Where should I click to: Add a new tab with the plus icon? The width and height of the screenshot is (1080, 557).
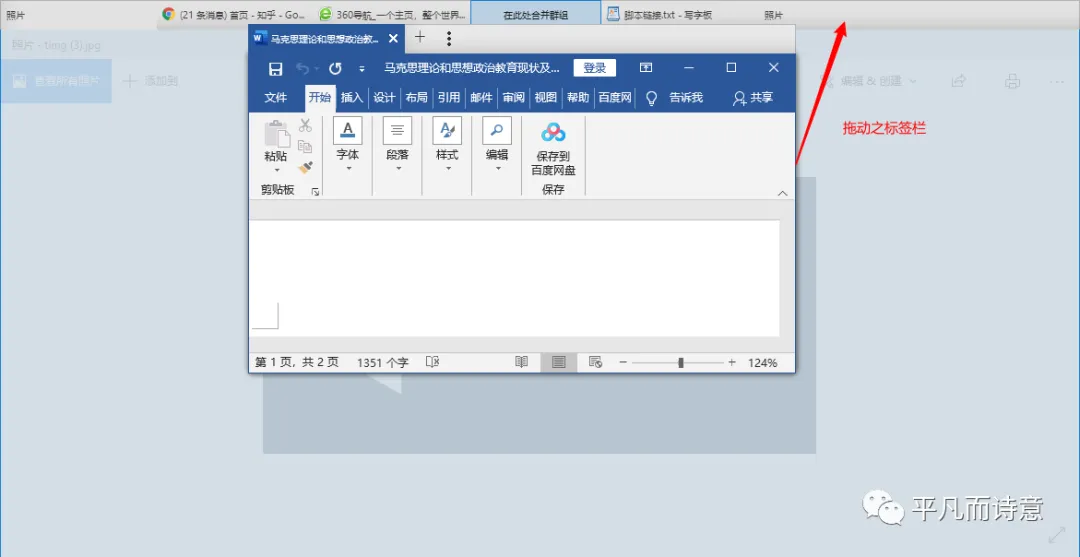(x=419, y=37)
